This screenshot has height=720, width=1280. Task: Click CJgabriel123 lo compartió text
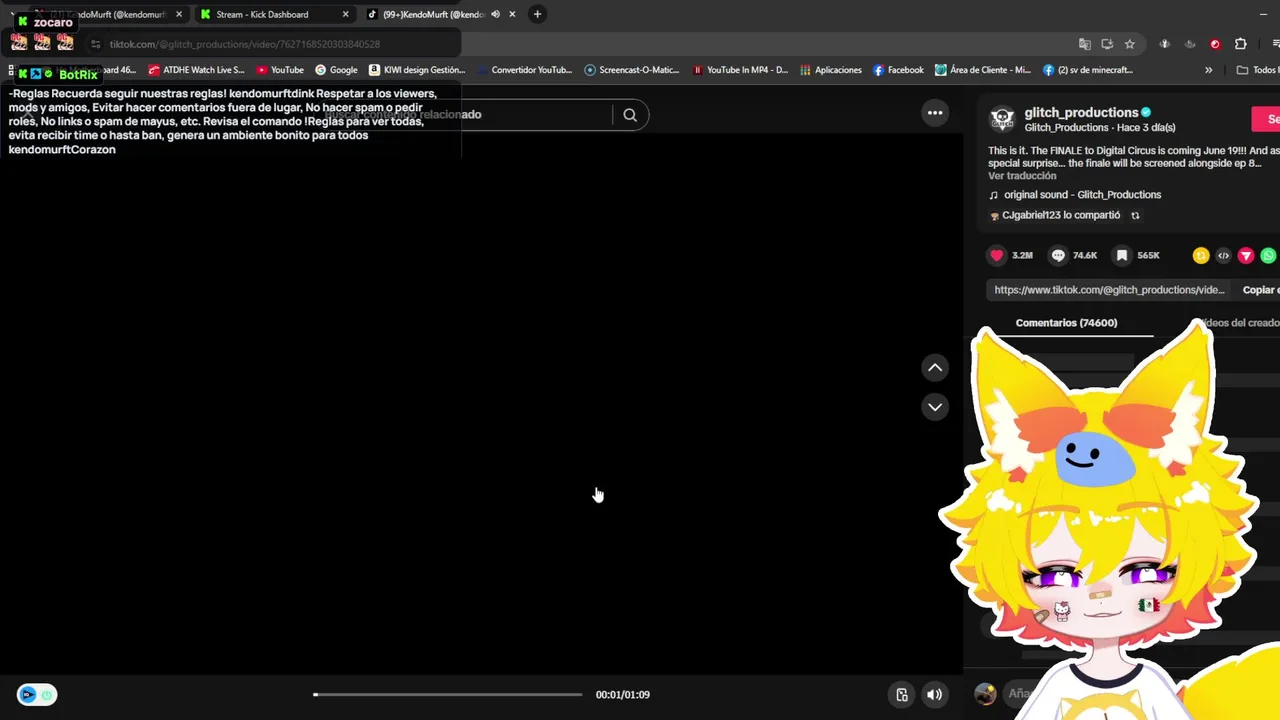[x=1061, y=215]
